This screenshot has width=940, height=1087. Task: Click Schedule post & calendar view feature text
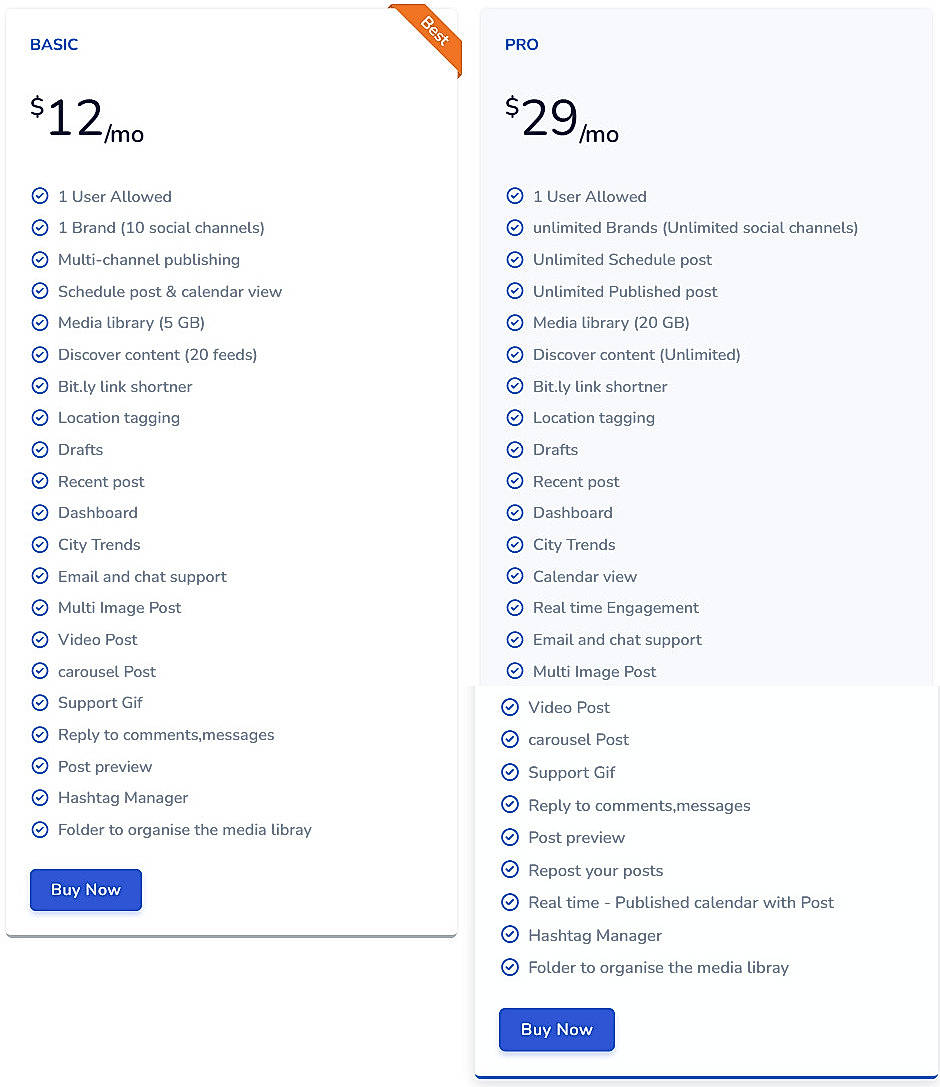[x=170, y=292]
